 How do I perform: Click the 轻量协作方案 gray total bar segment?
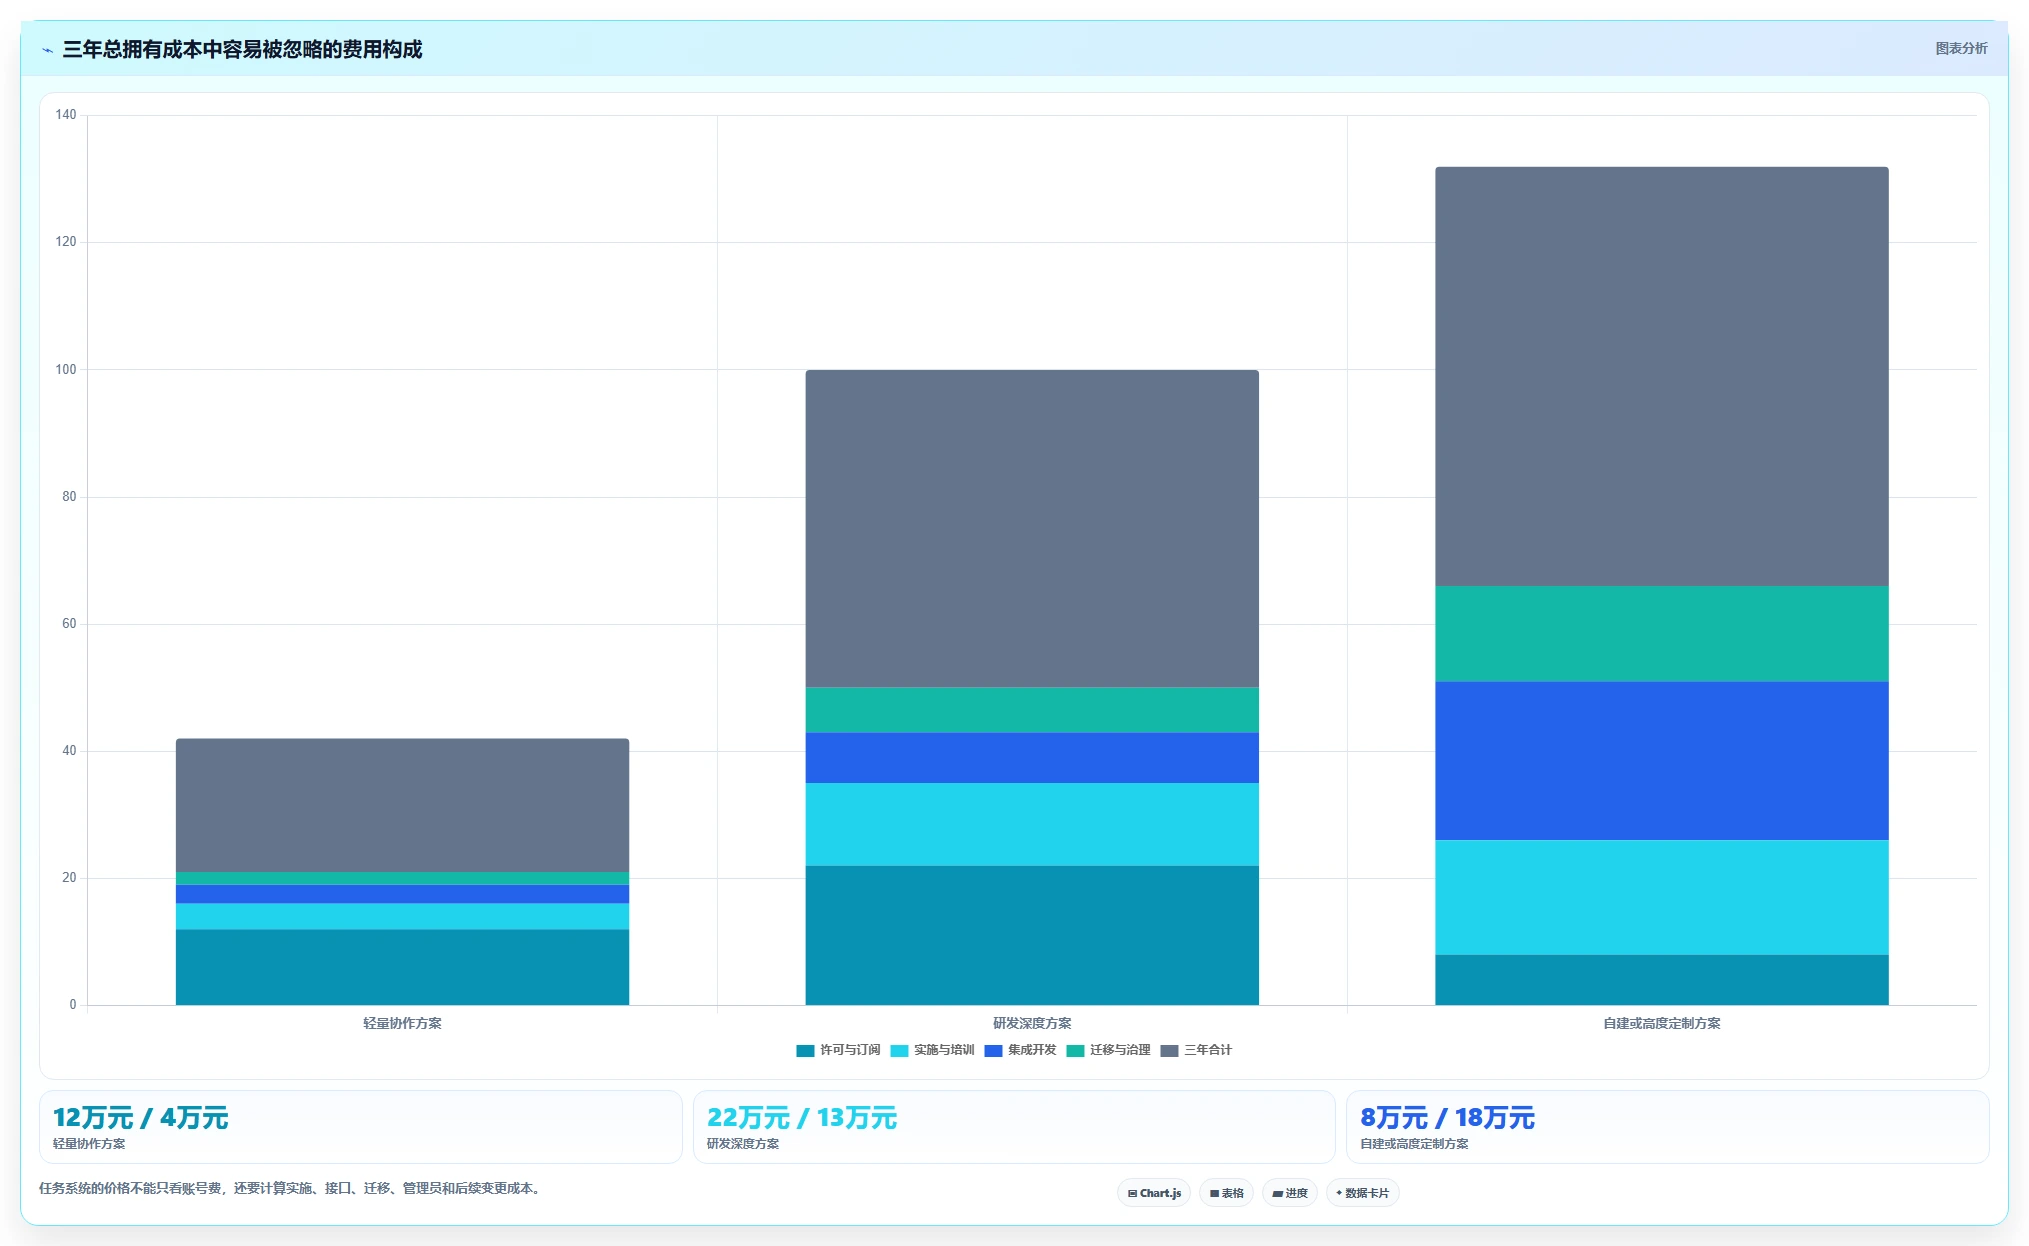tap(402, 805)
